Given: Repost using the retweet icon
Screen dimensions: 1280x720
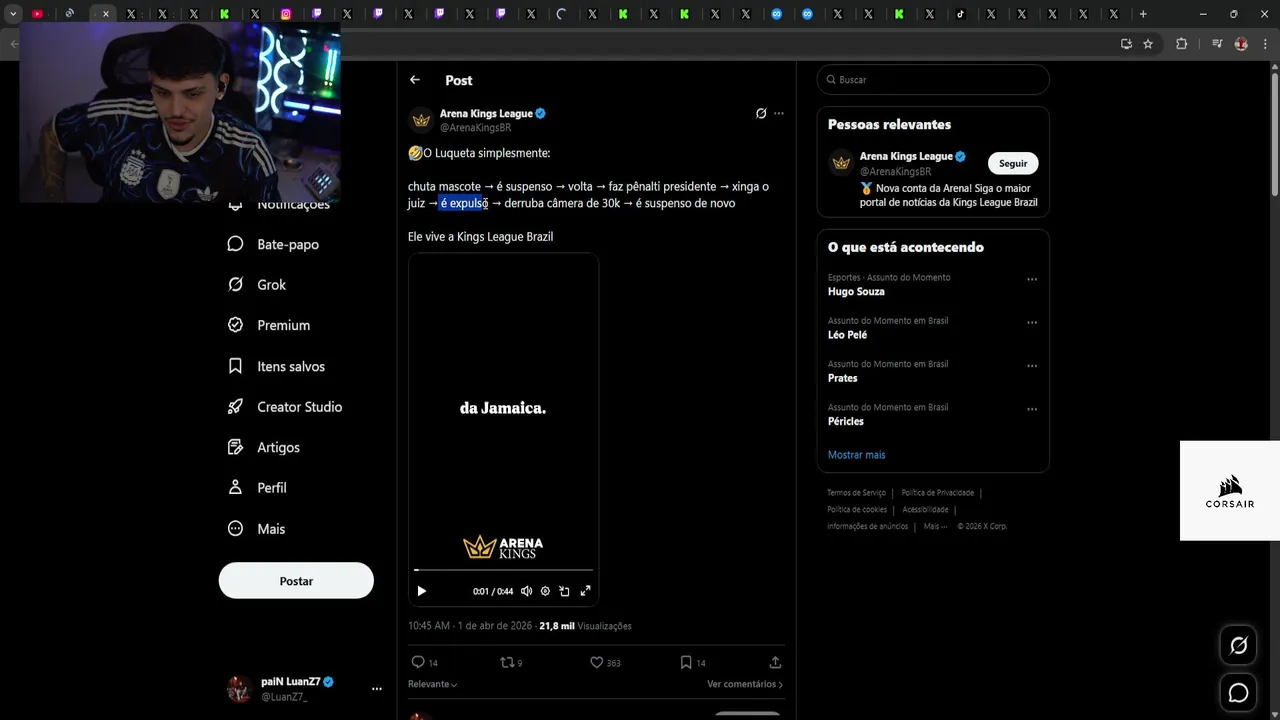Looking at the screenshot, I should (506, 662).
